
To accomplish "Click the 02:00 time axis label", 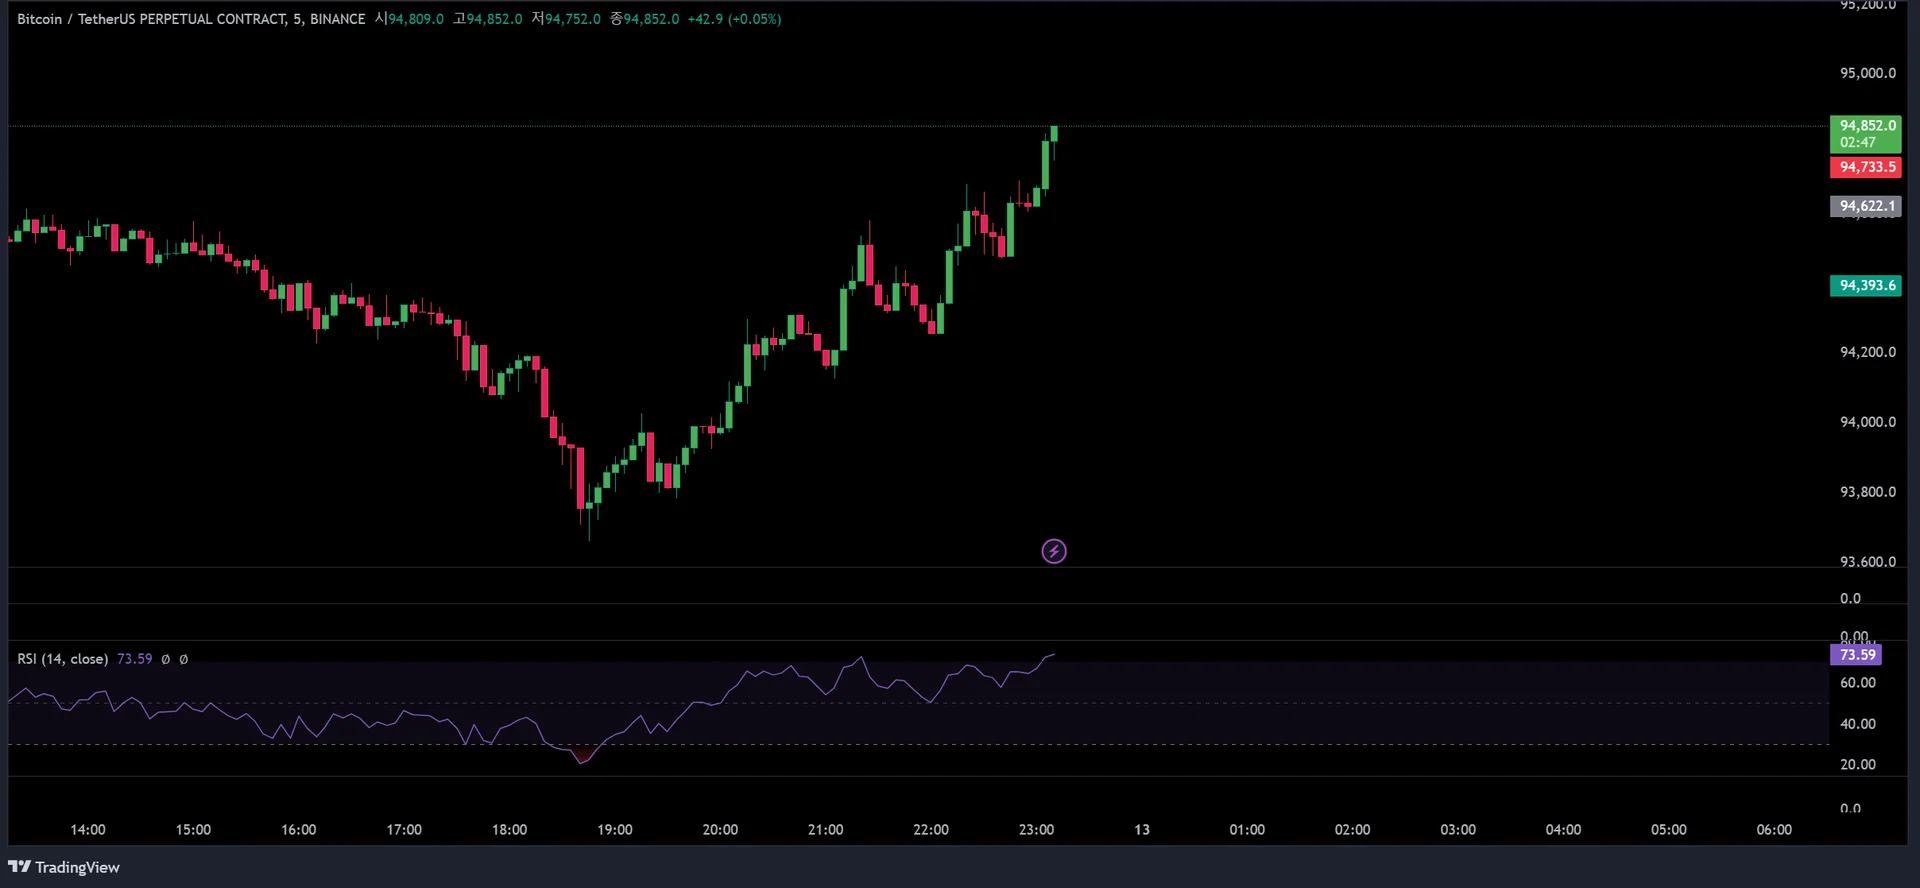I will pyautogui.click(x=1352, y=830).
